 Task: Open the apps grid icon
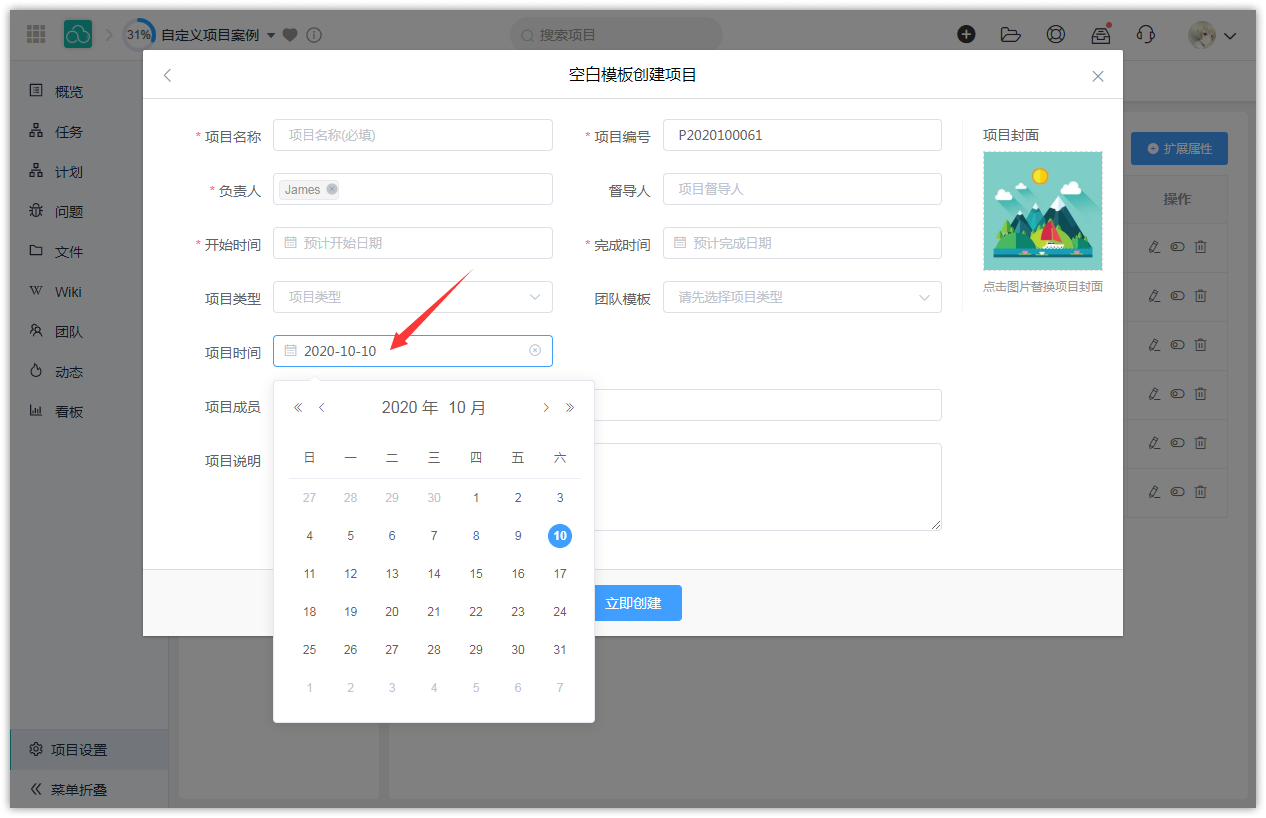pyautogui.click(x=36, y=34)
